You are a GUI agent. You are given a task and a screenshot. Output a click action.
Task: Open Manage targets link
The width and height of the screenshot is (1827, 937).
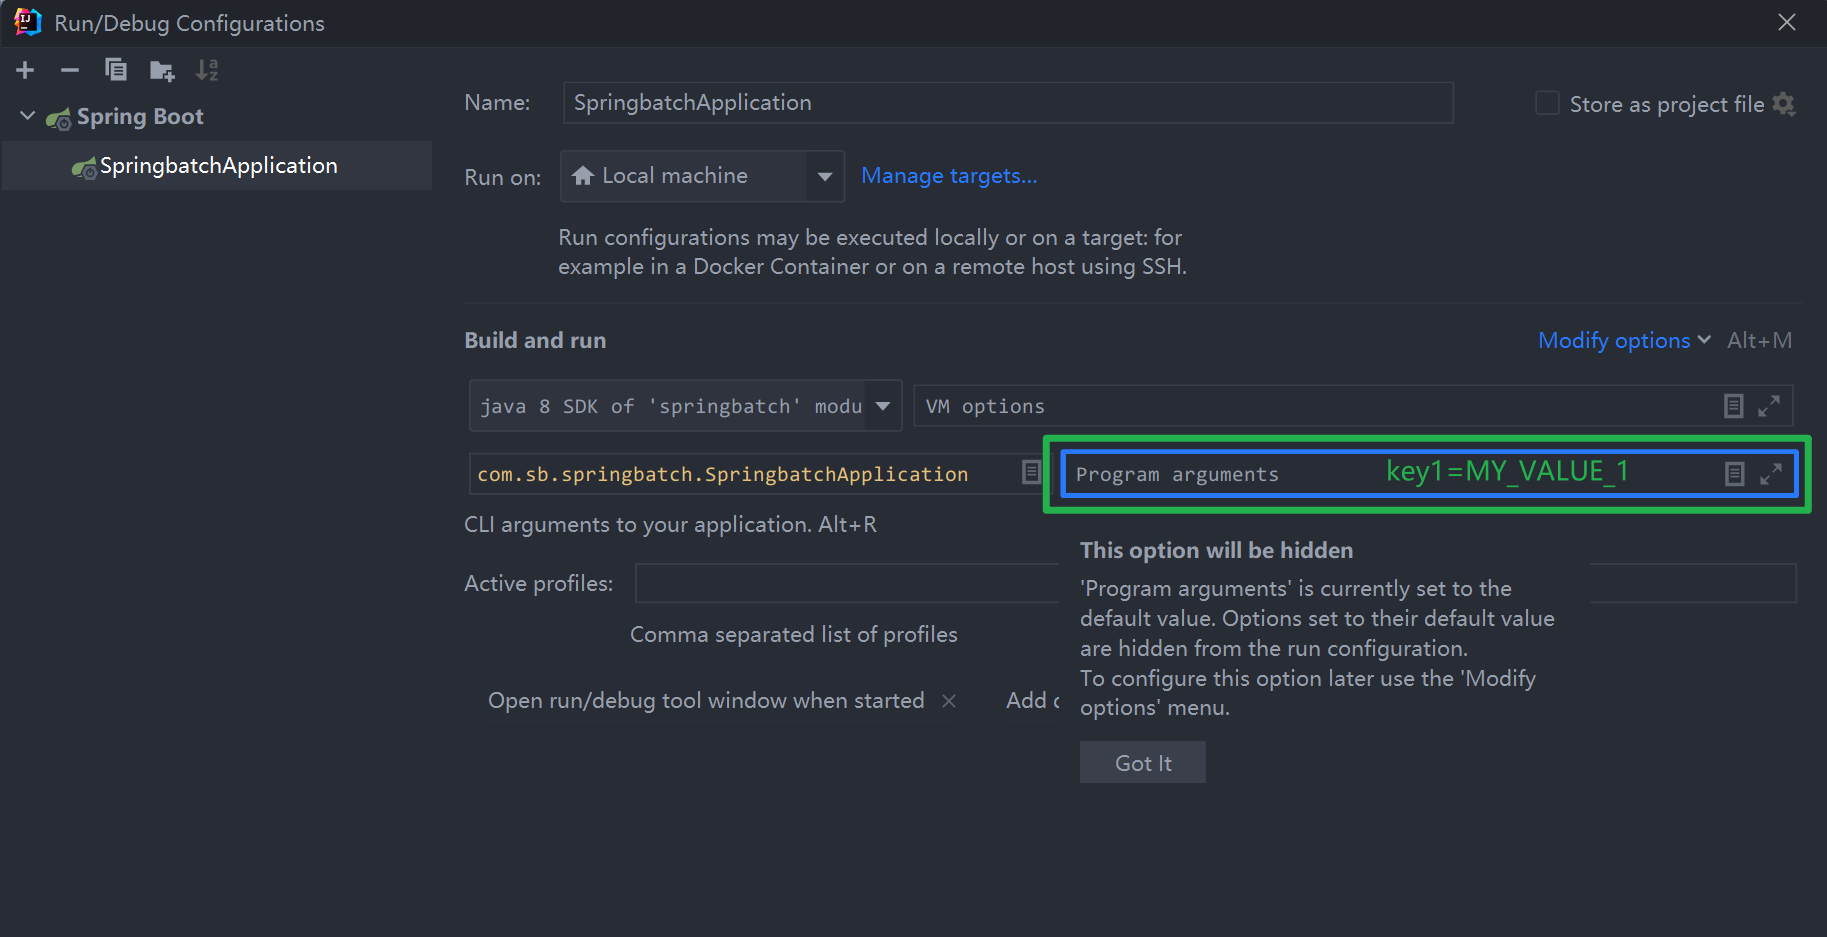(x=949, y=176)
